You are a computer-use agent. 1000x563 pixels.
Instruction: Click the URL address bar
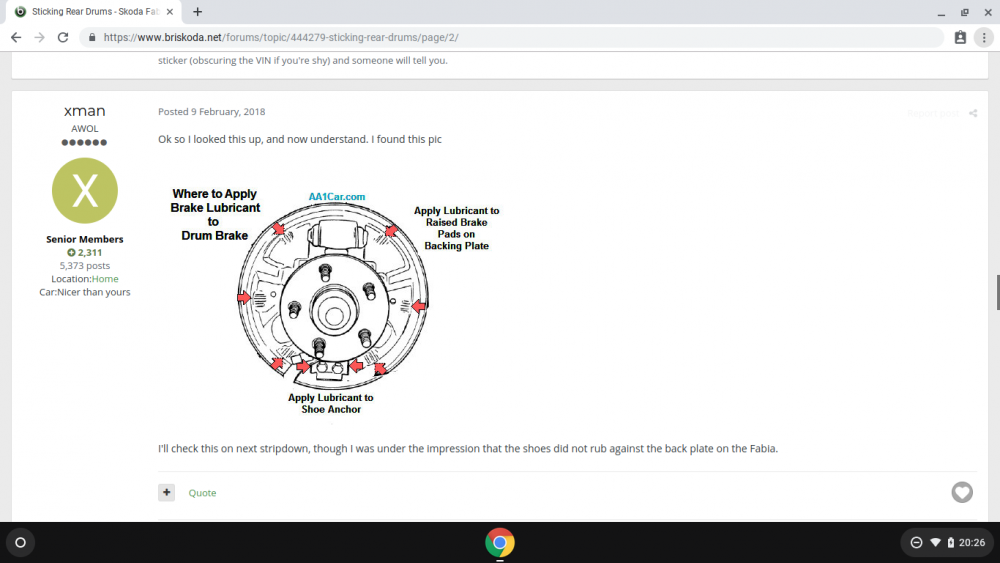point(511,38)
